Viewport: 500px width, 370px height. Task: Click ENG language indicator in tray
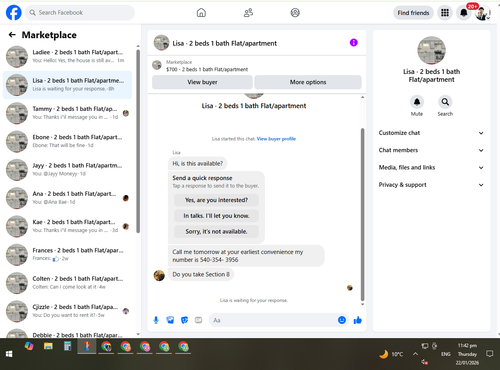pos(446,354)
